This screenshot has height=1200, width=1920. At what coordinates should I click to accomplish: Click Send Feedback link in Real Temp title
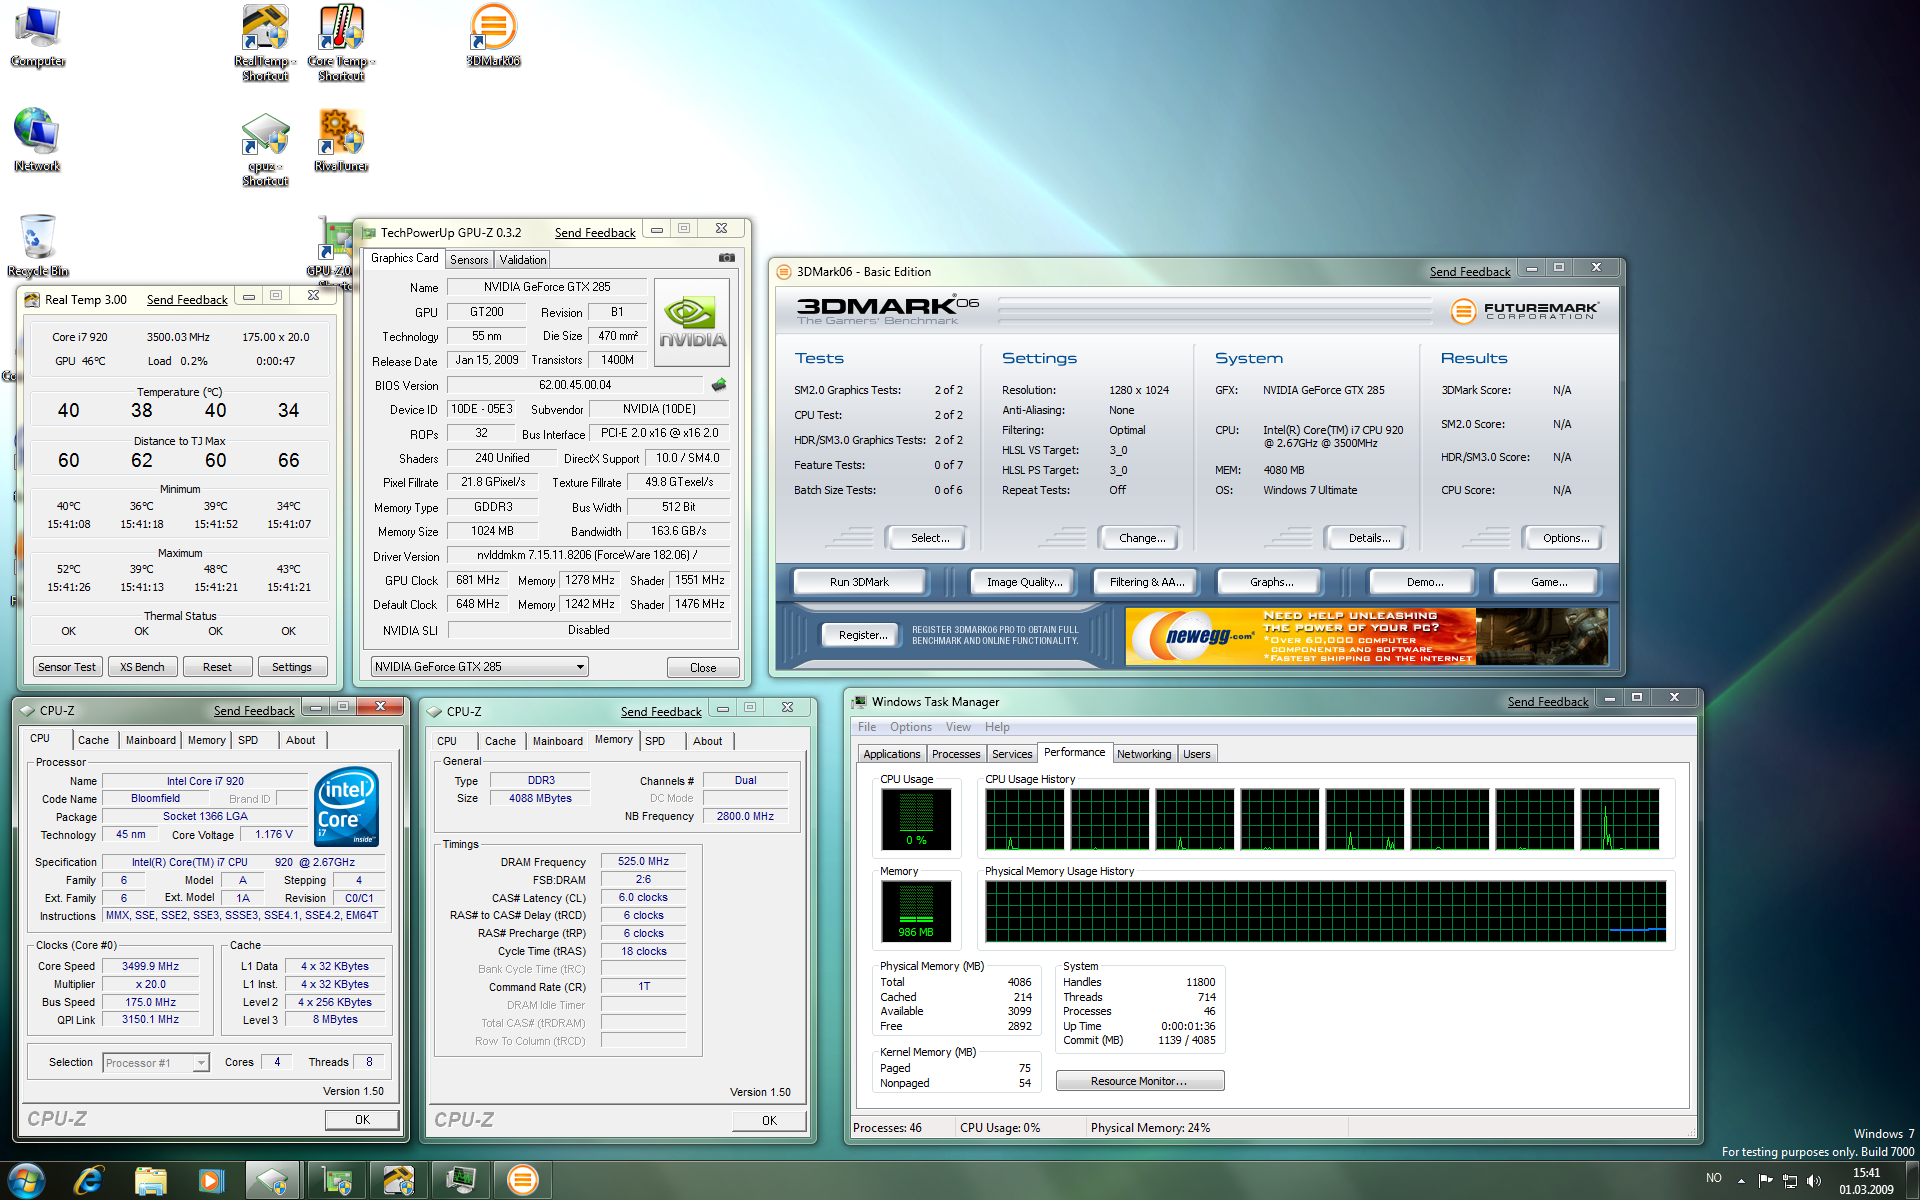click(187, 300)
